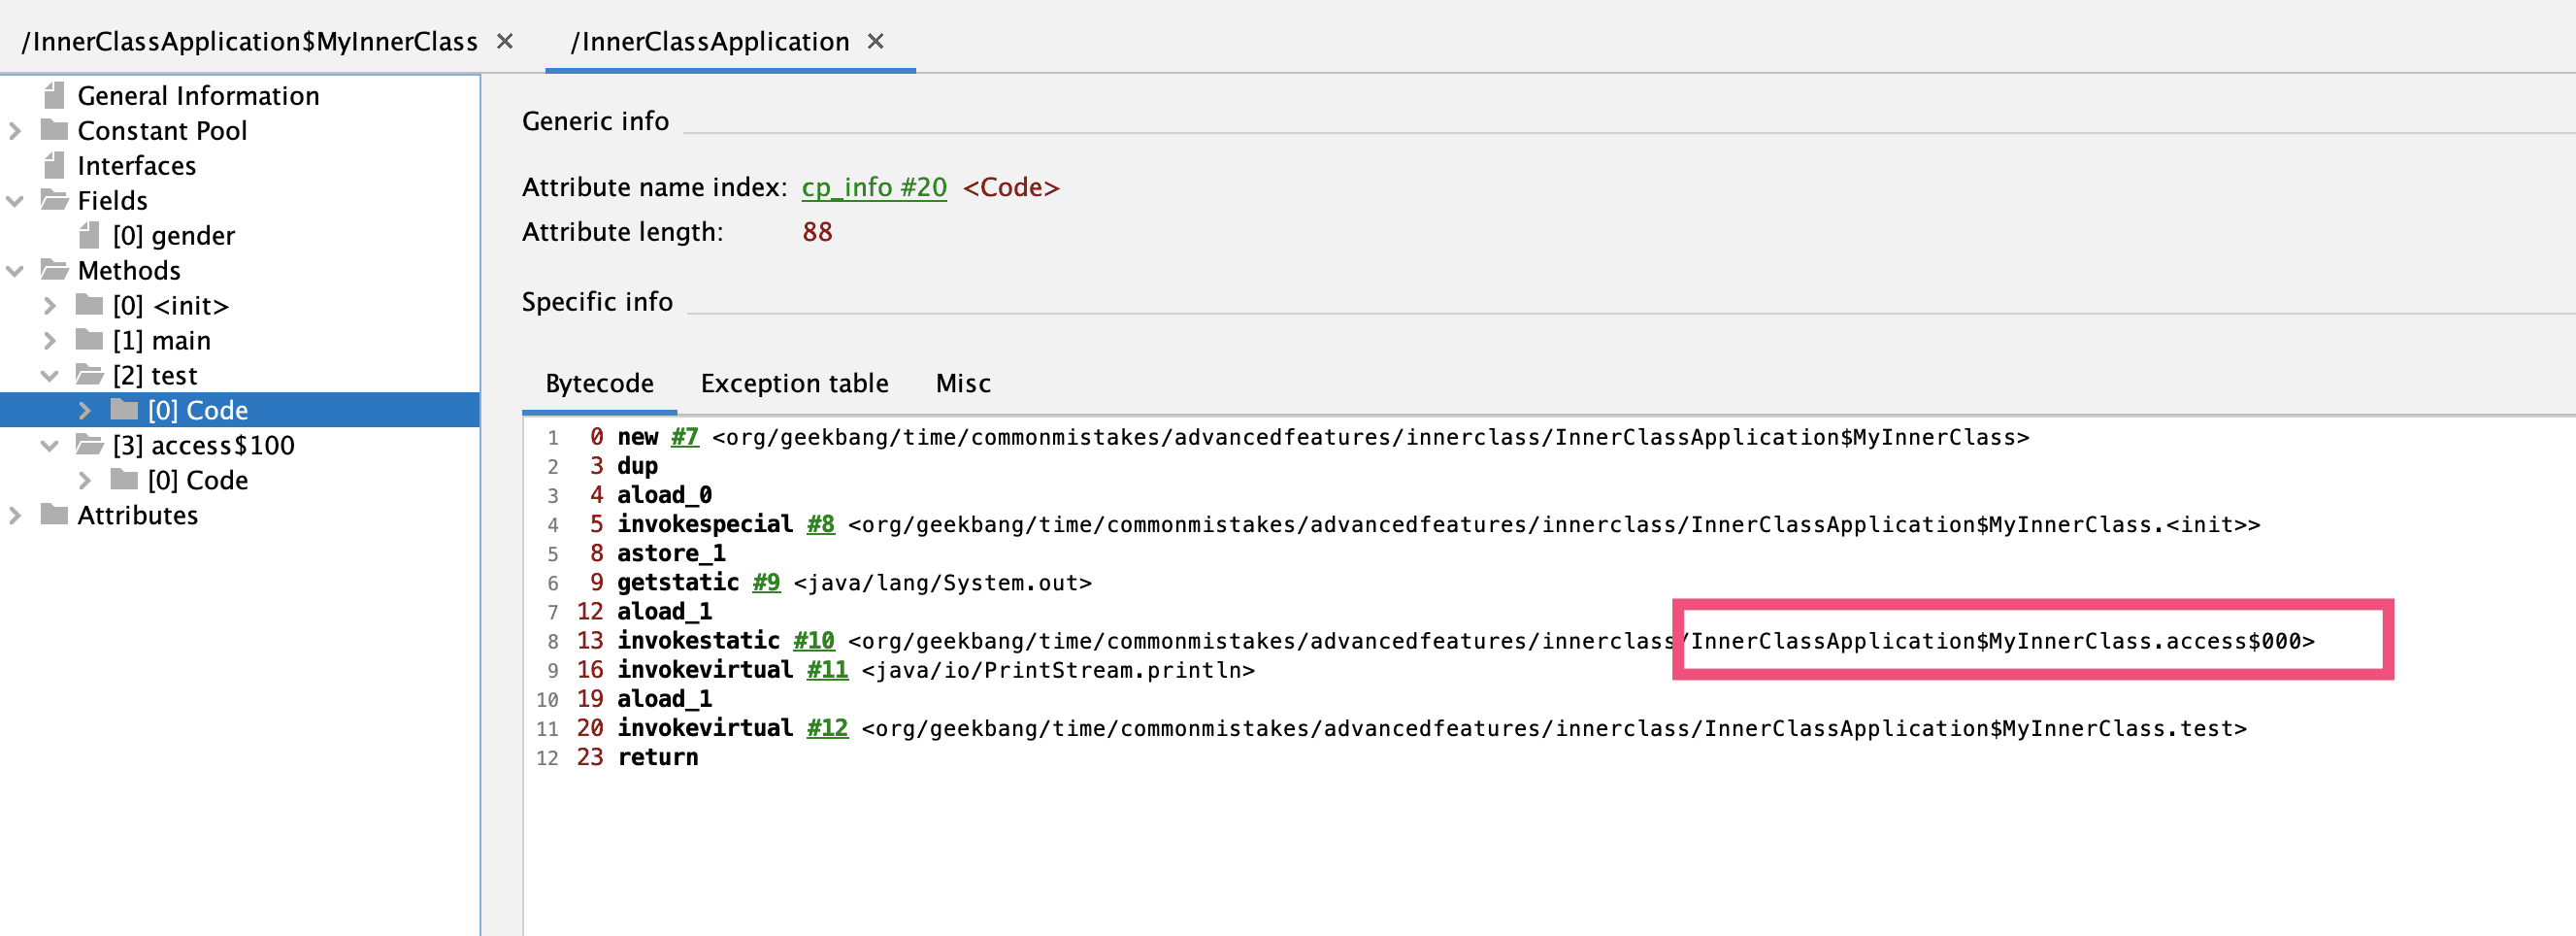Collapse the Methods tree node
The width and height of the screenshot is (2576, 936).
click(15, 270)
